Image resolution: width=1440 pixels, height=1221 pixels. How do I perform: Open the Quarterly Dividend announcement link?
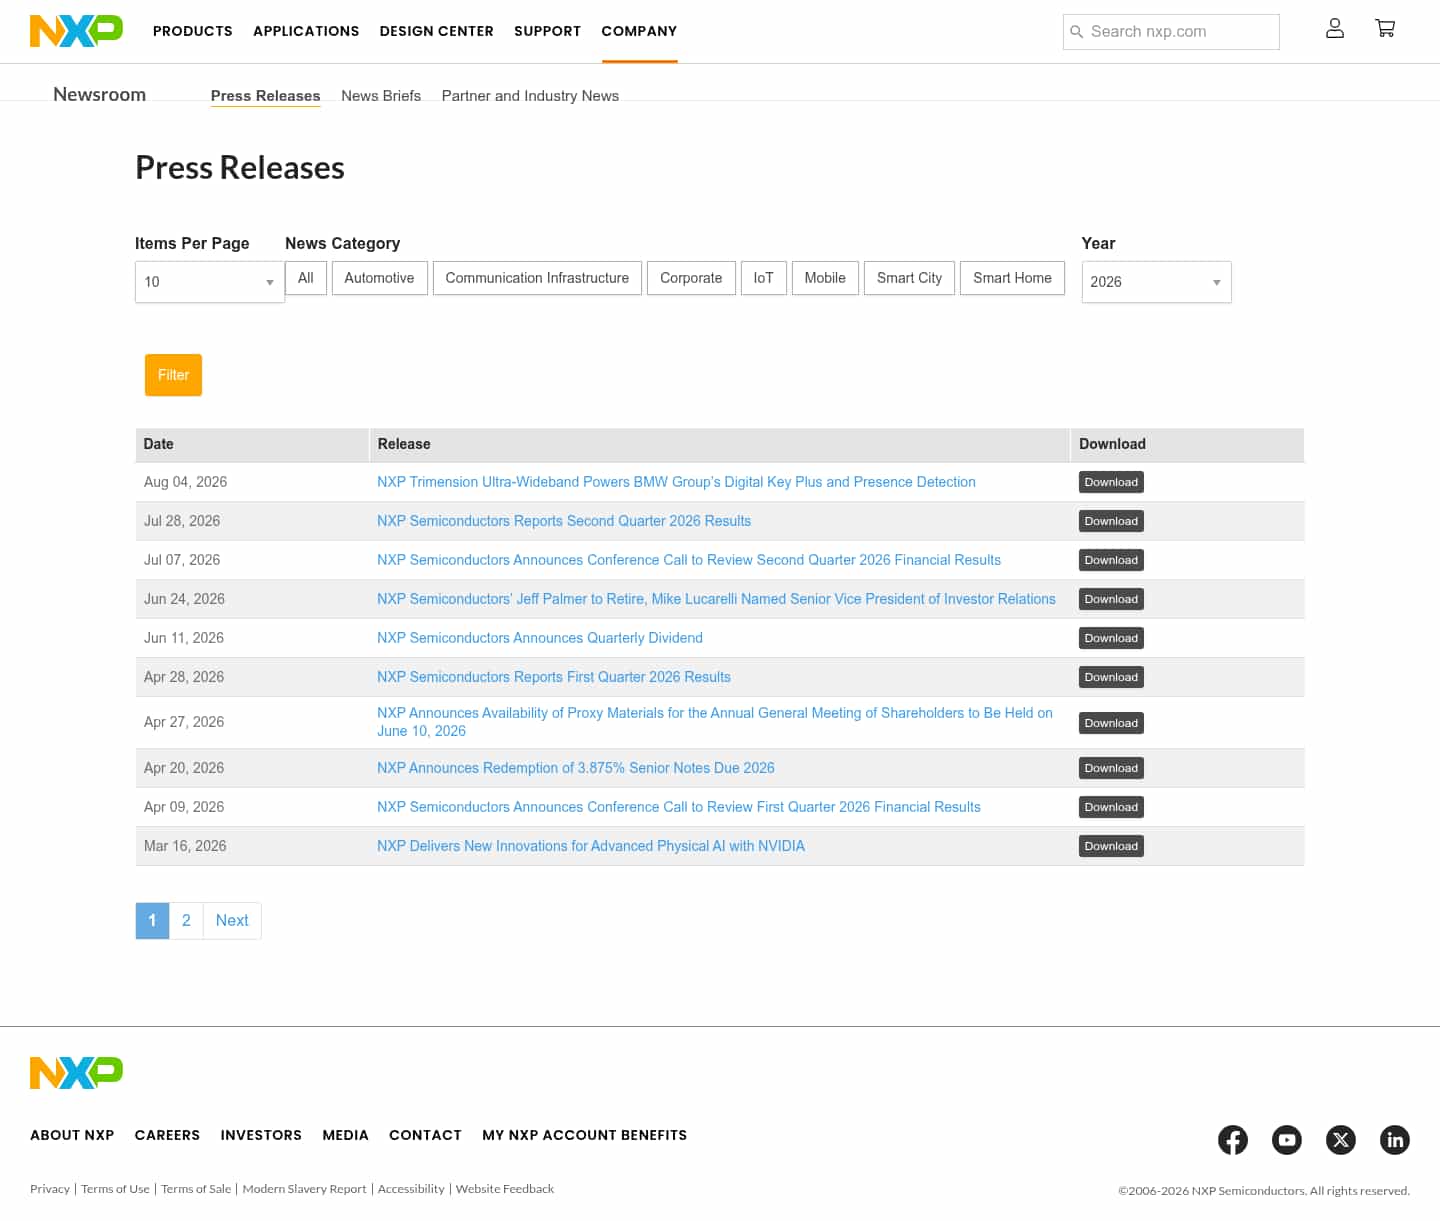[540, 638]
